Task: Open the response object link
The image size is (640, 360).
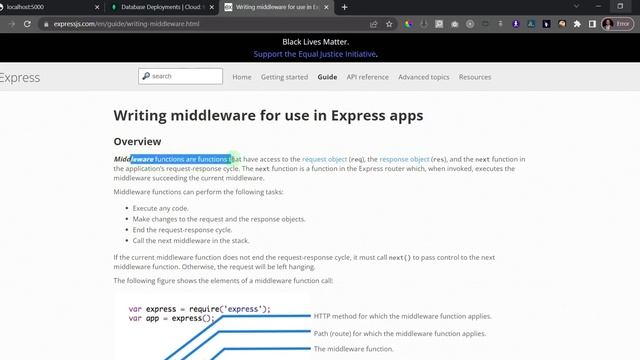Action: click(404, 159)
